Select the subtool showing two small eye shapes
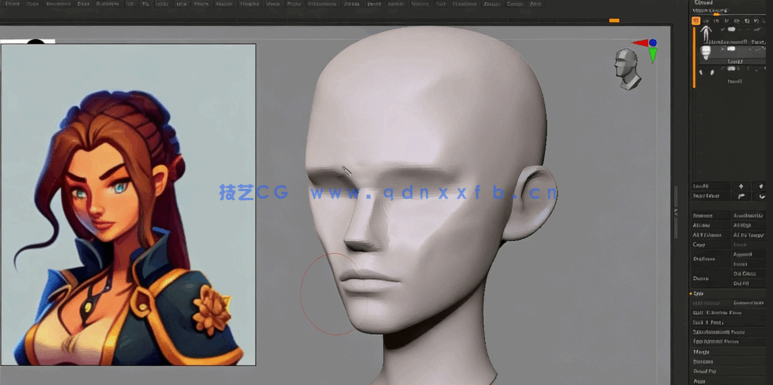This screenshot has height=385, width=773. pos(706,72)
